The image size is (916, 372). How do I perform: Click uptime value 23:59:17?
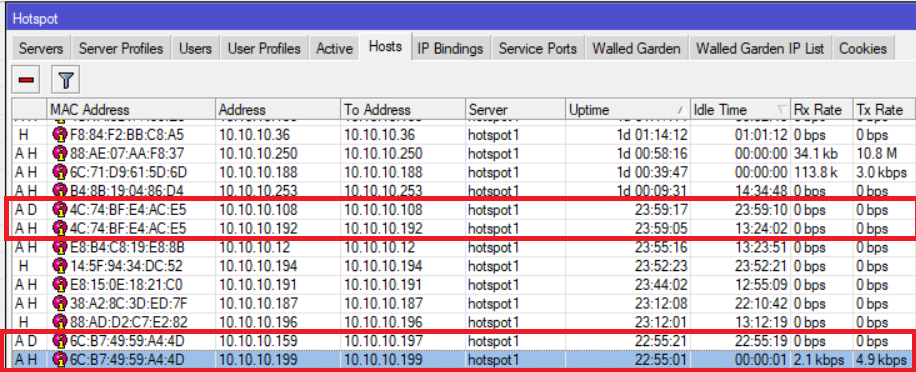[661, 209]
